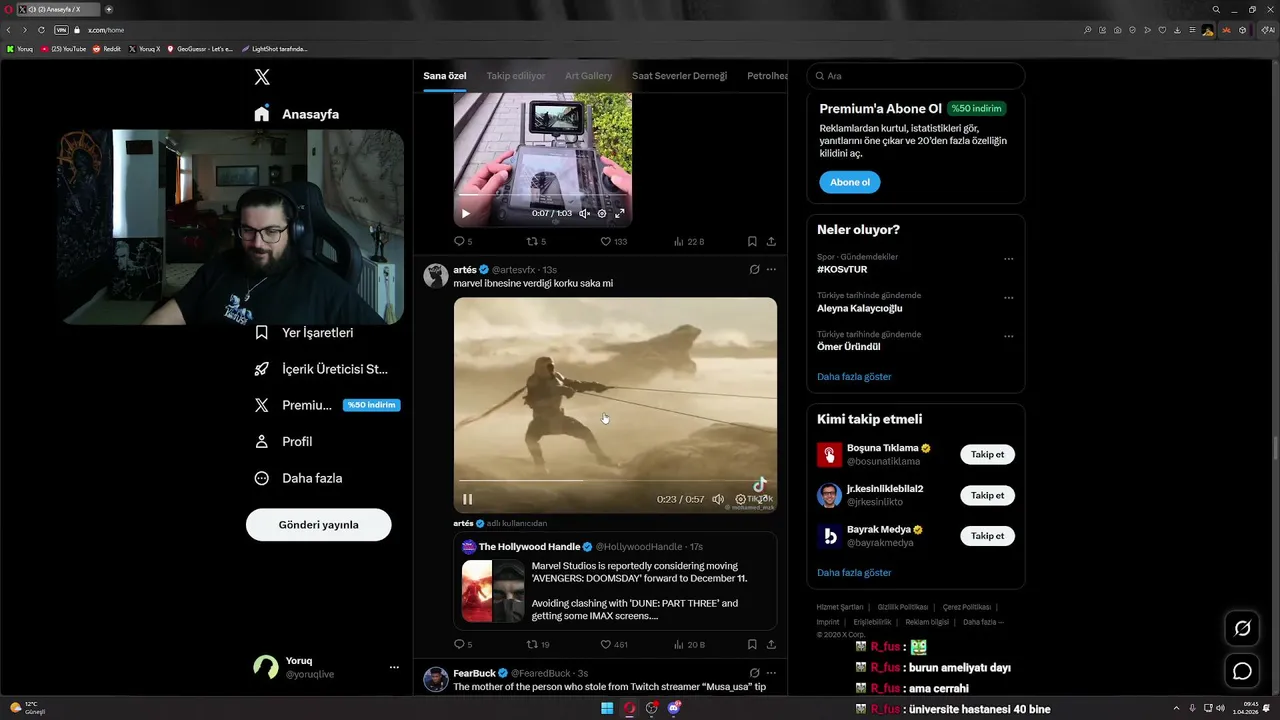Open settings gear on Dune video
The height and width of the screenshot is (720, 1280).
coord(741,499)
